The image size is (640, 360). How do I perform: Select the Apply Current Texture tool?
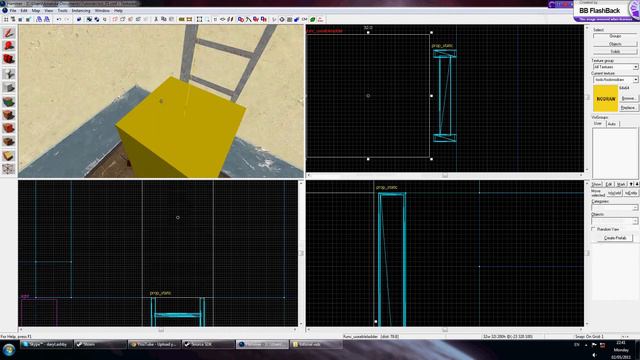tap(9, 115)
